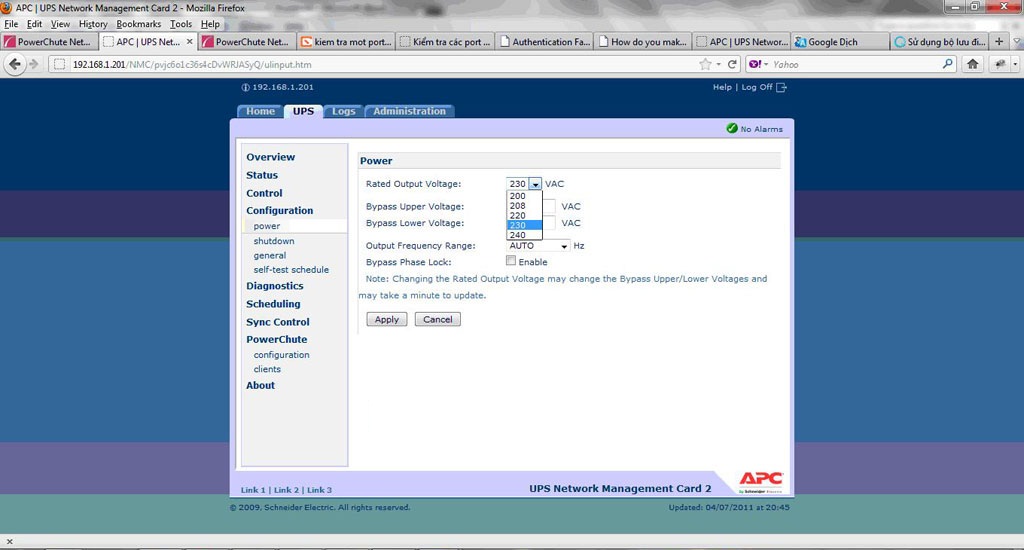
Task: Choose 220 in the voltage list
Action: pyautogui.click(x=524, y=216)
